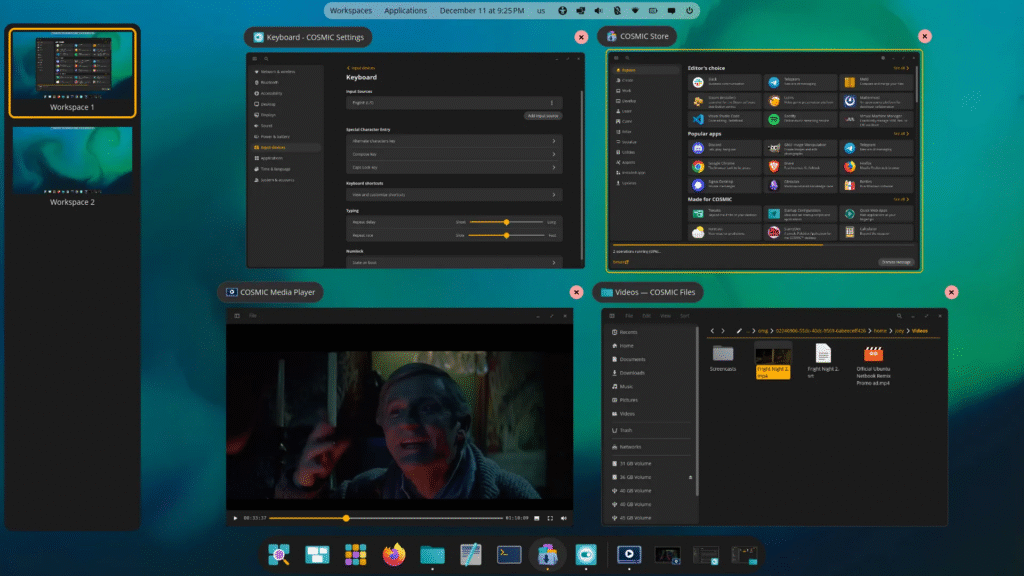This screenshot has width=1024, height=576.
Task: Open the terminal from the dock
Action: [x=507, y=554]
